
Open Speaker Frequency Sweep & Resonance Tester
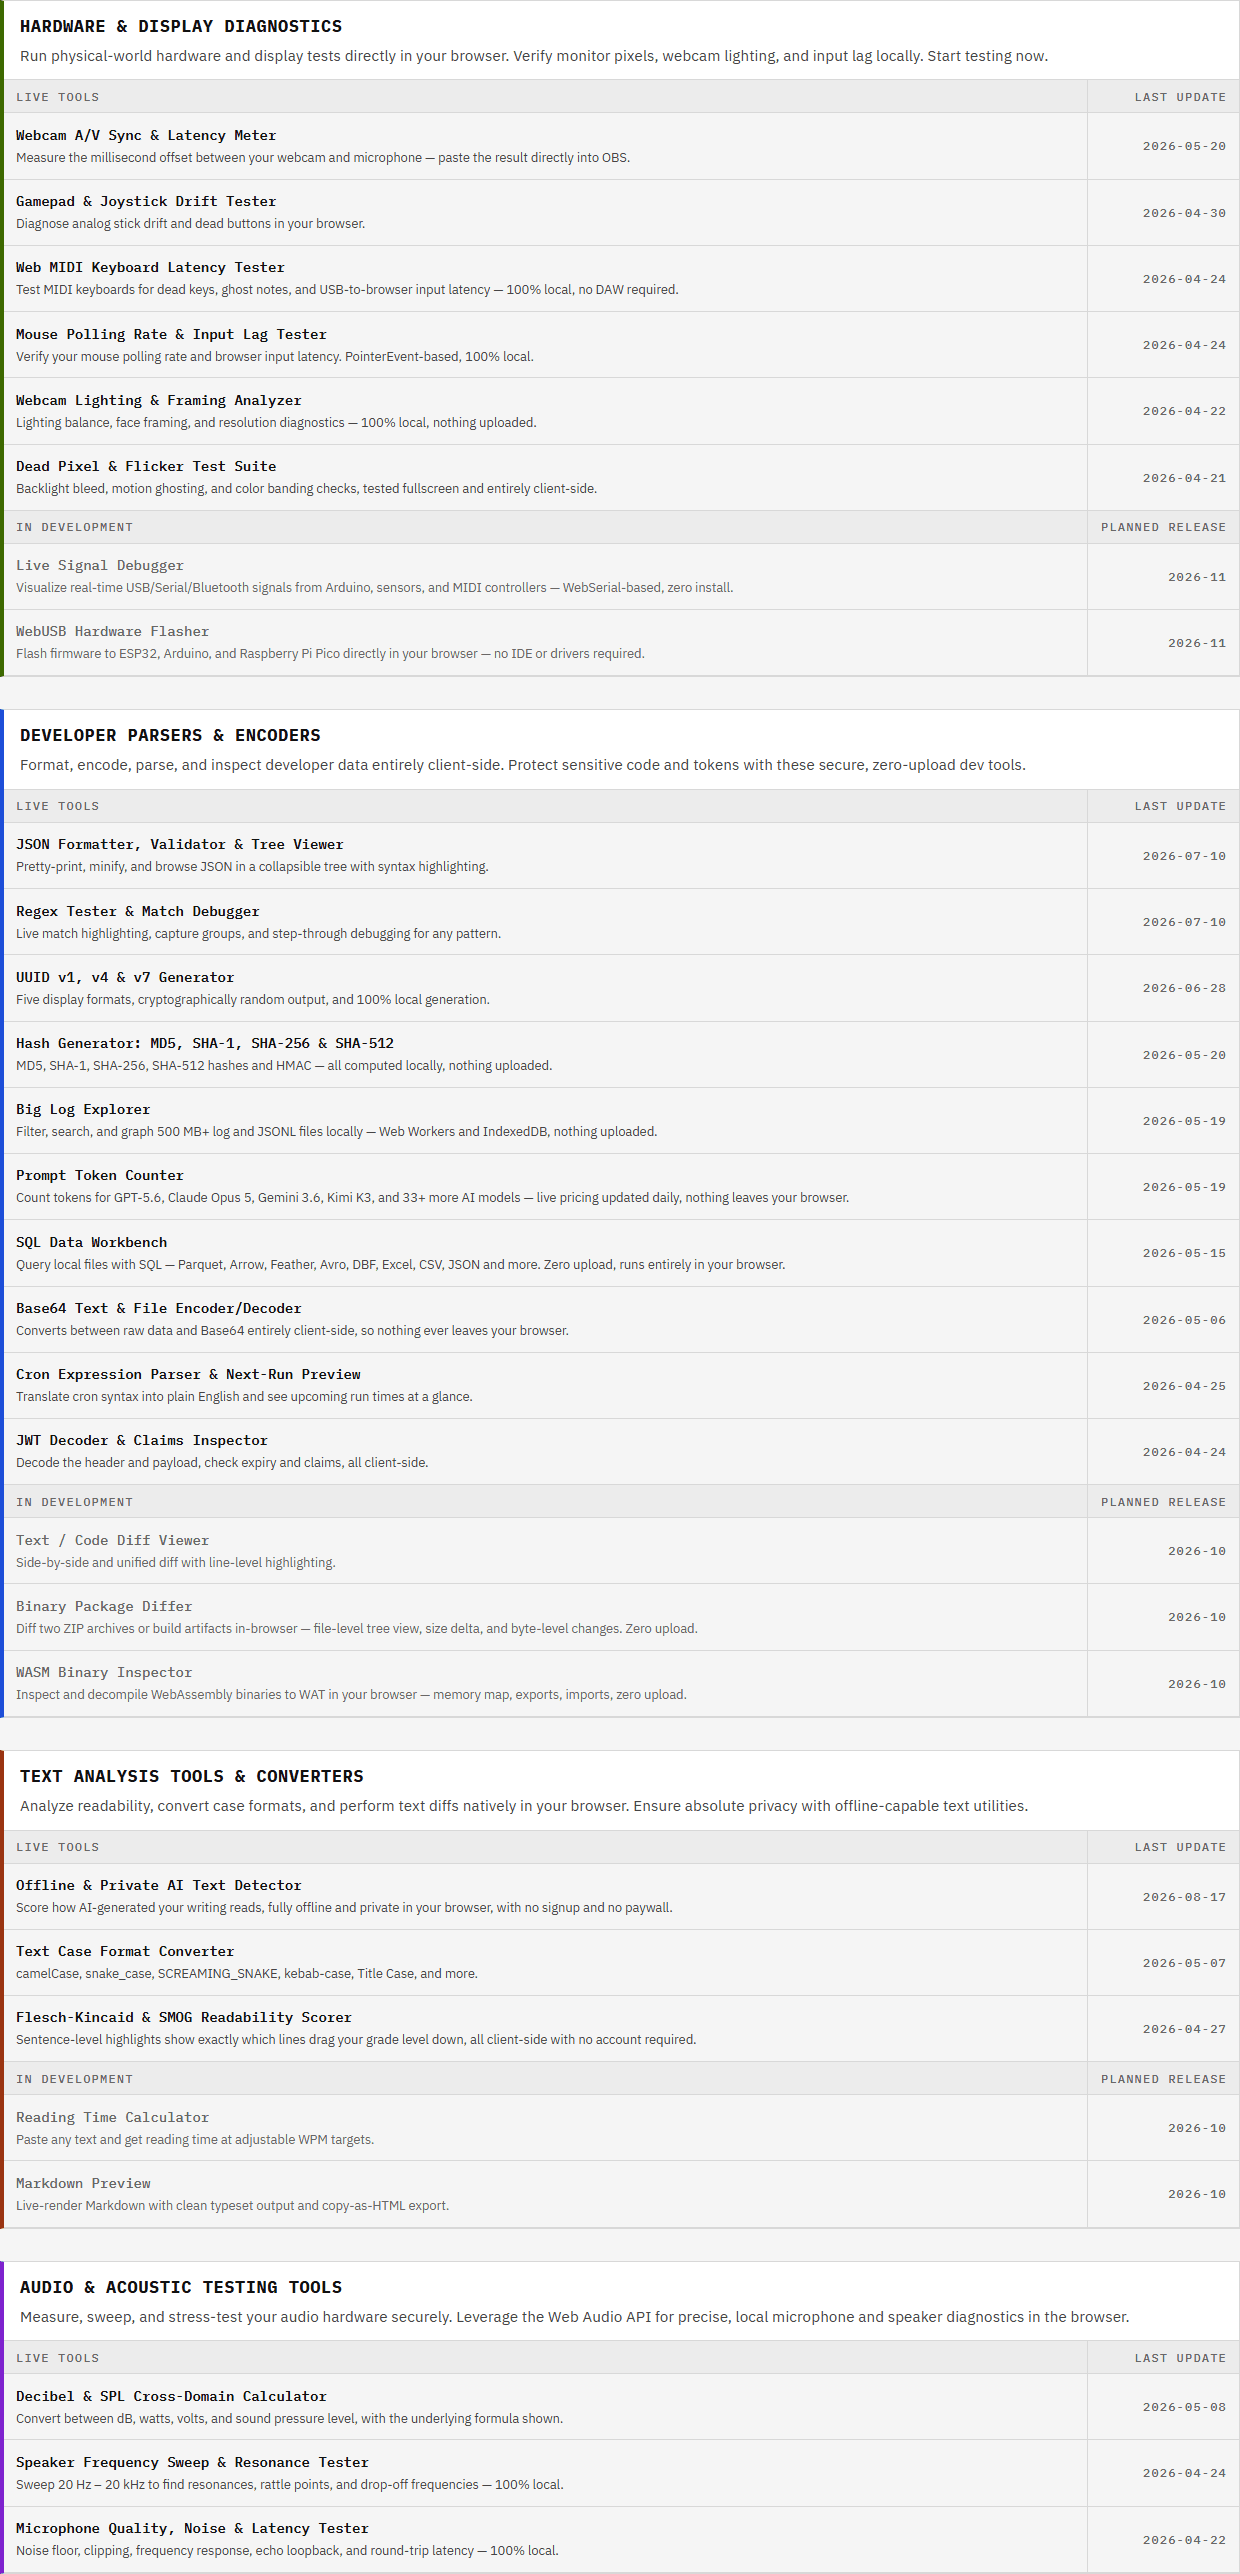pyautogui.click(x=192, y=2463)
